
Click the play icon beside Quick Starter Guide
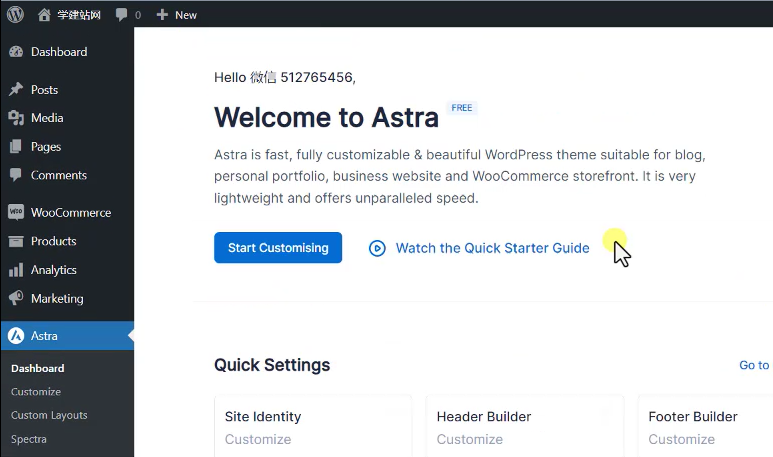click(x=377, y=248)
